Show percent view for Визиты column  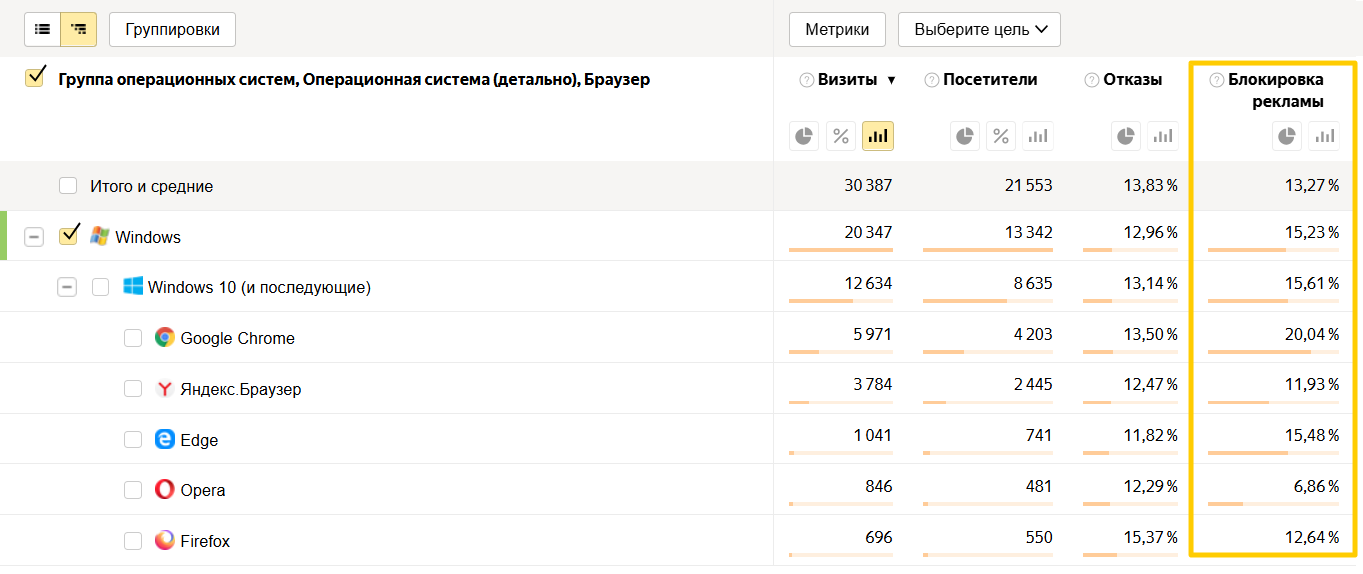coord(841,136)
